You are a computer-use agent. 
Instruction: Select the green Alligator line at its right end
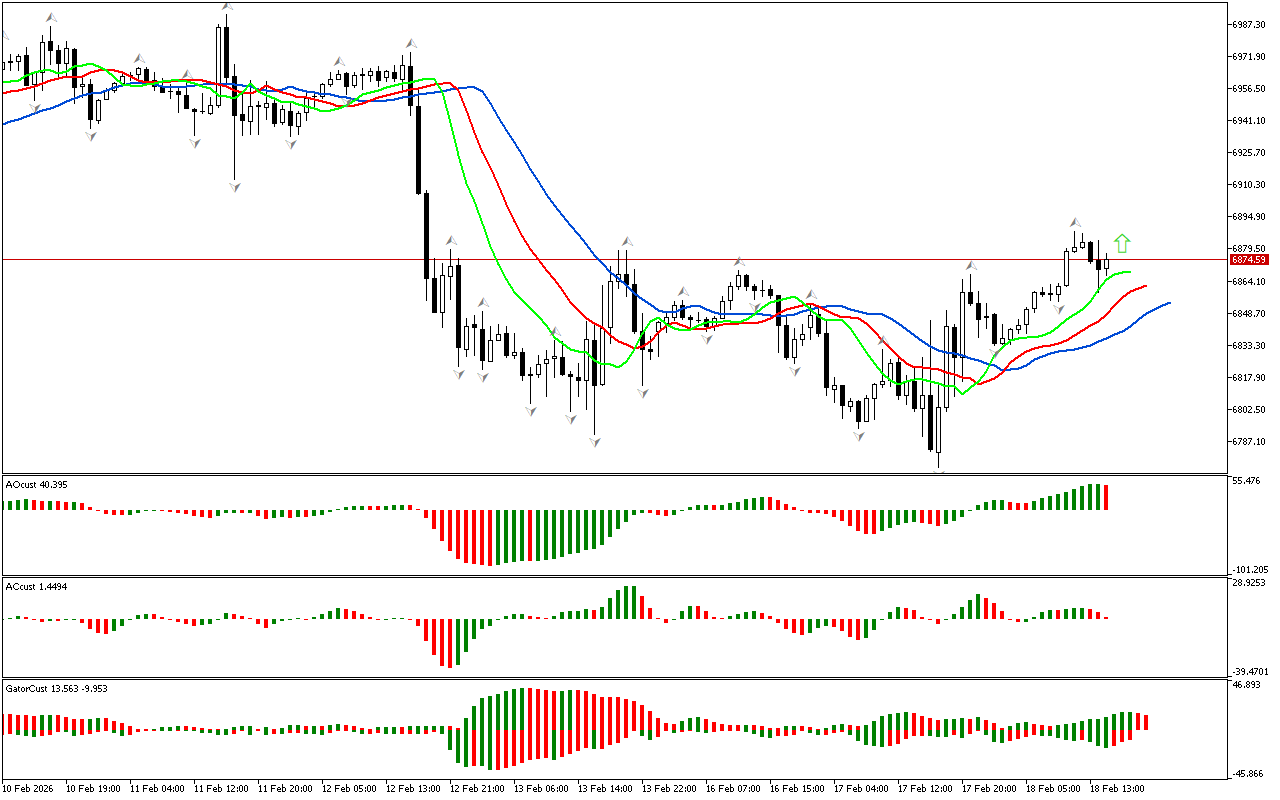tap(1128, 271)
